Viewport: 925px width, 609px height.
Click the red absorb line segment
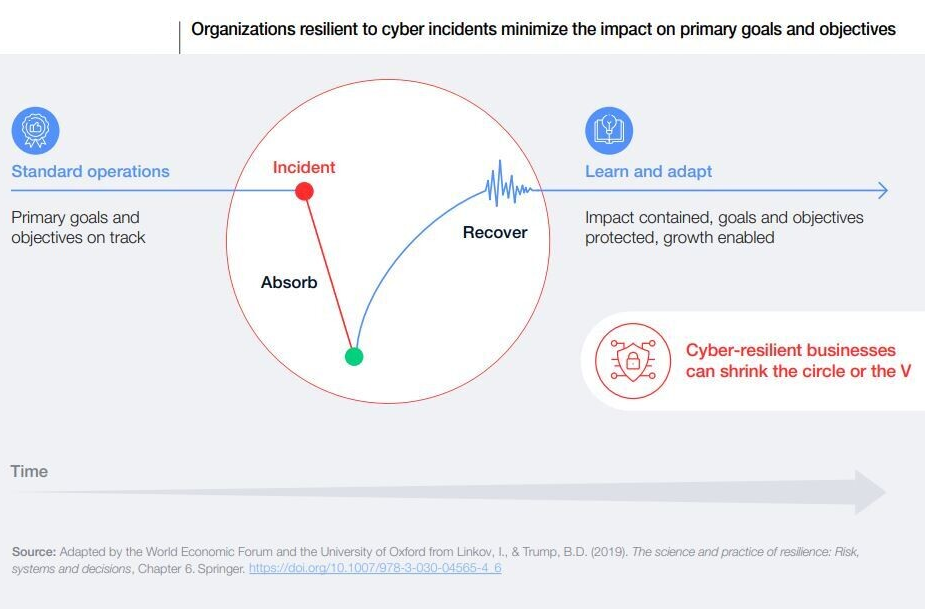click(x=329, y=274)
